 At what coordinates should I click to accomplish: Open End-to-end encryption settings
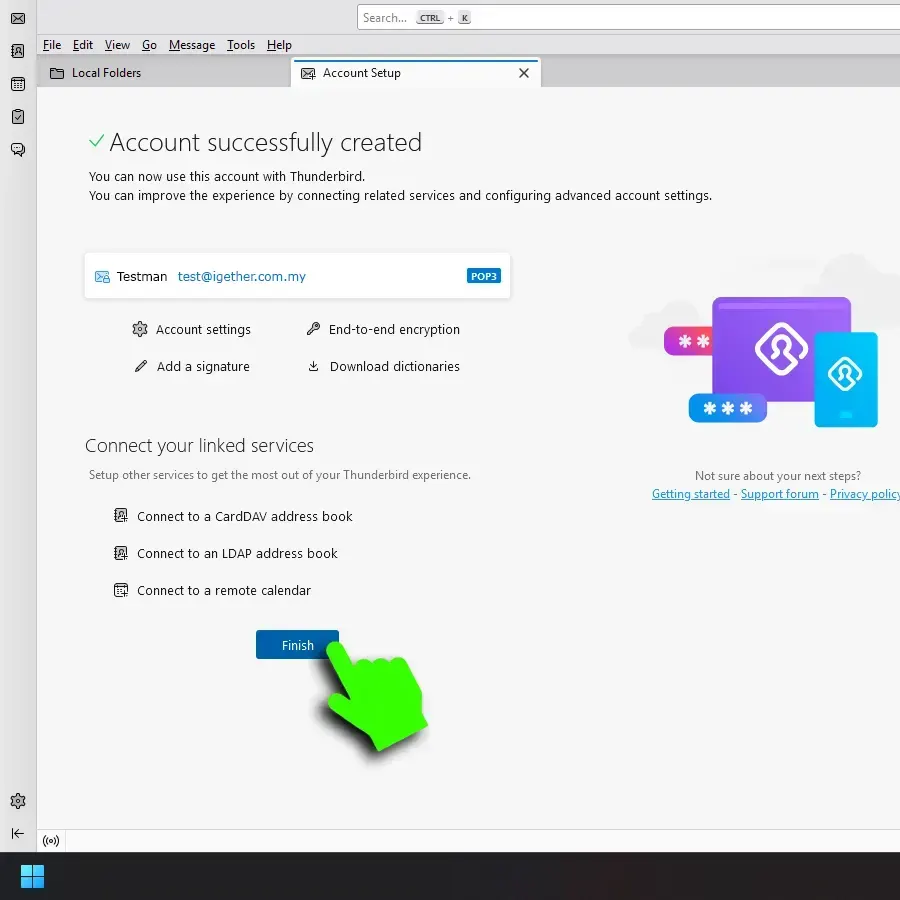(x=394, y=330)
